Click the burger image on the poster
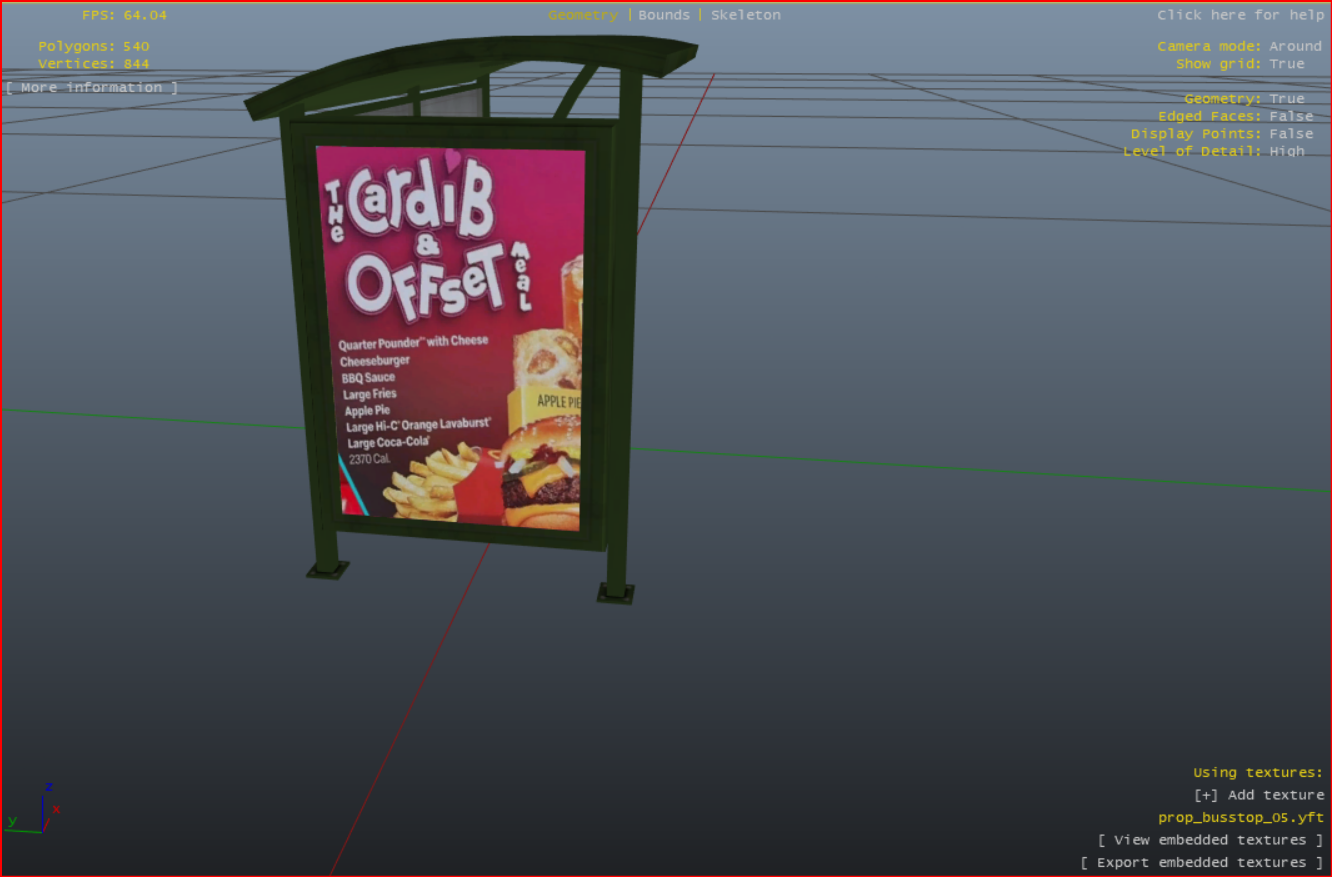 (x=542, y=480)
